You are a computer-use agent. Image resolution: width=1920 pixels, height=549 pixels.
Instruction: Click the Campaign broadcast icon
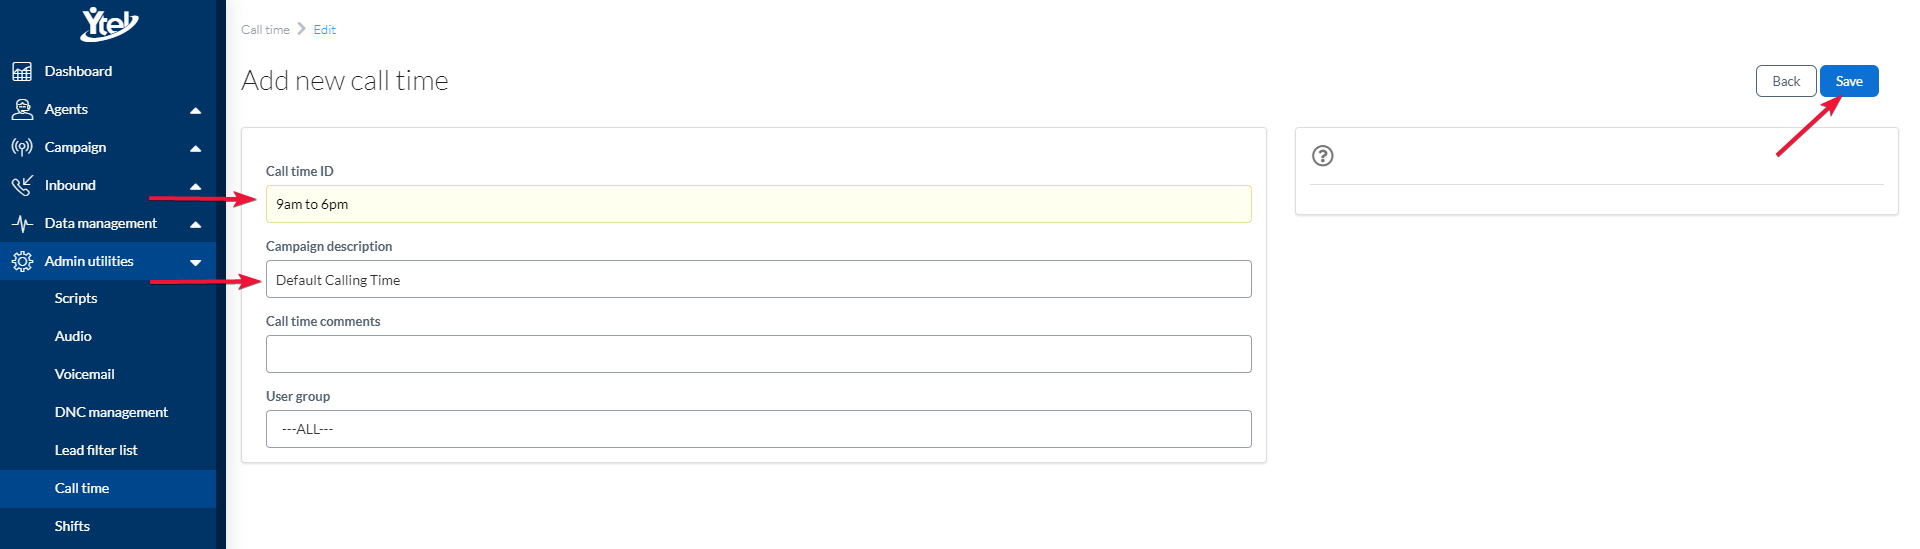pos(22,147)
